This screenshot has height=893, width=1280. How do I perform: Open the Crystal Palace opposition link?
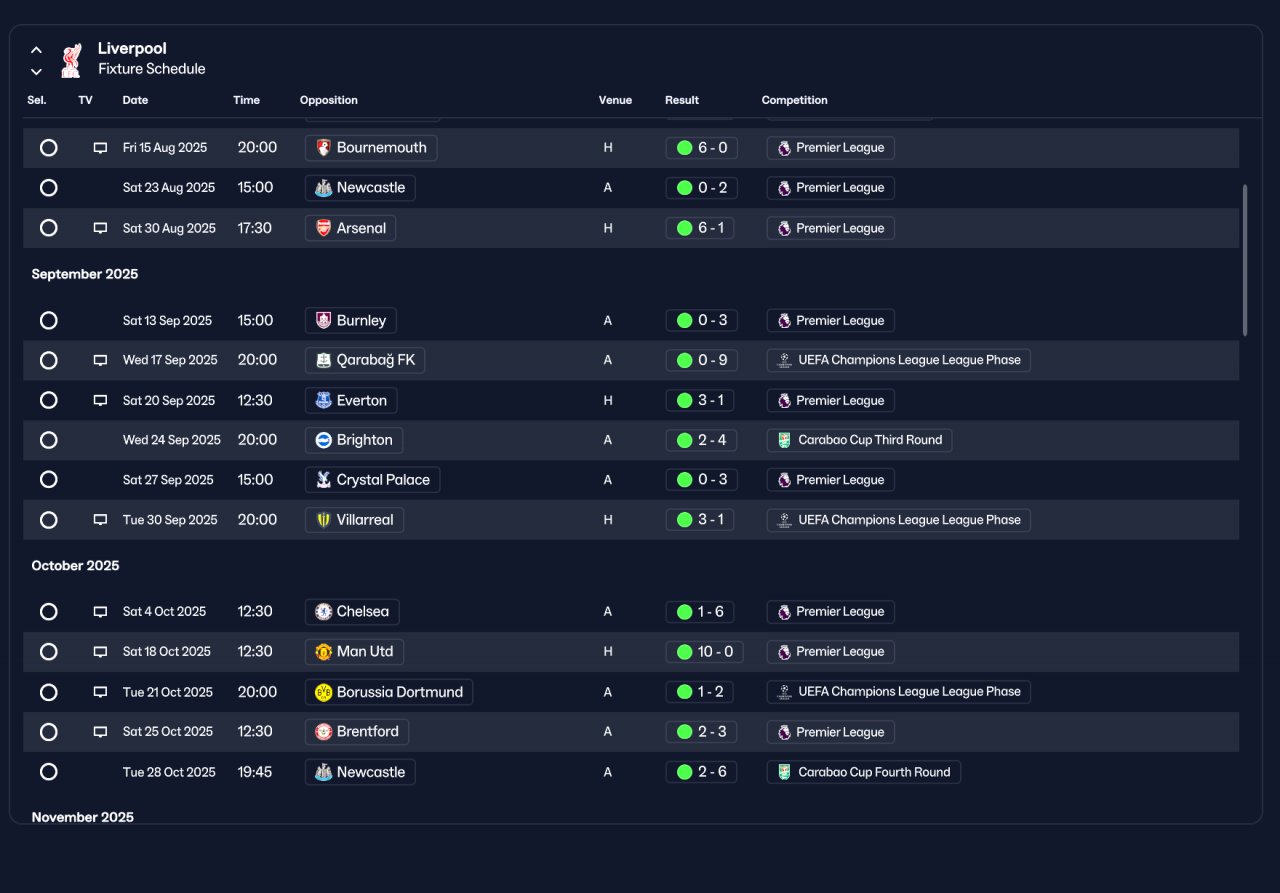[x=372, y=480]
